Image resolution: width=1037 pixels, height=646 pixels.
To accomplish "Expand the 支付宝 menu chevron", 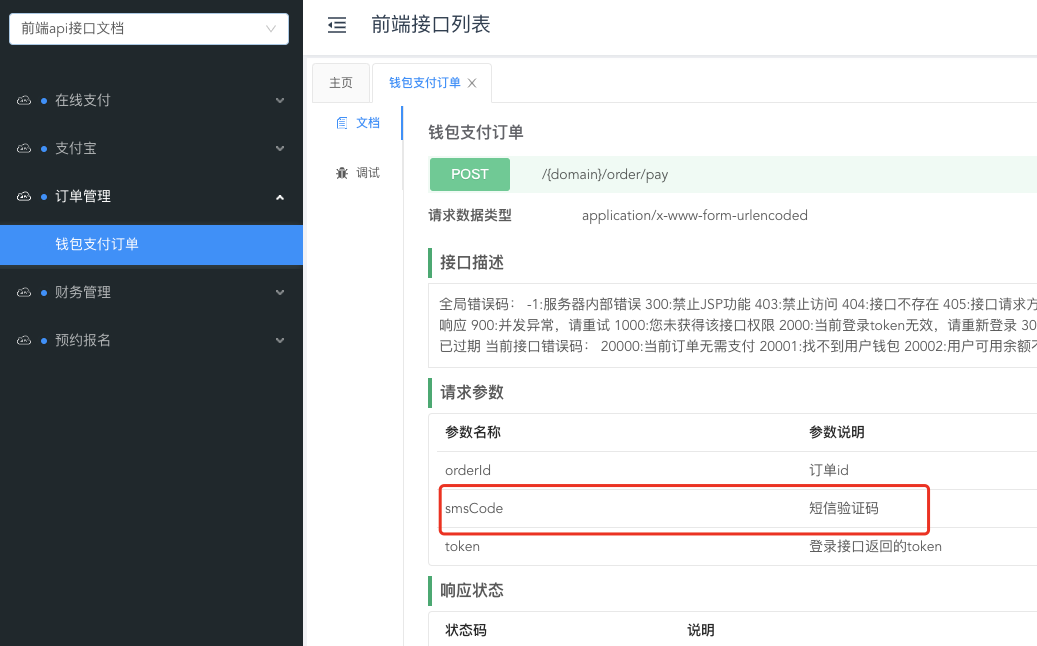I will 280,149.
